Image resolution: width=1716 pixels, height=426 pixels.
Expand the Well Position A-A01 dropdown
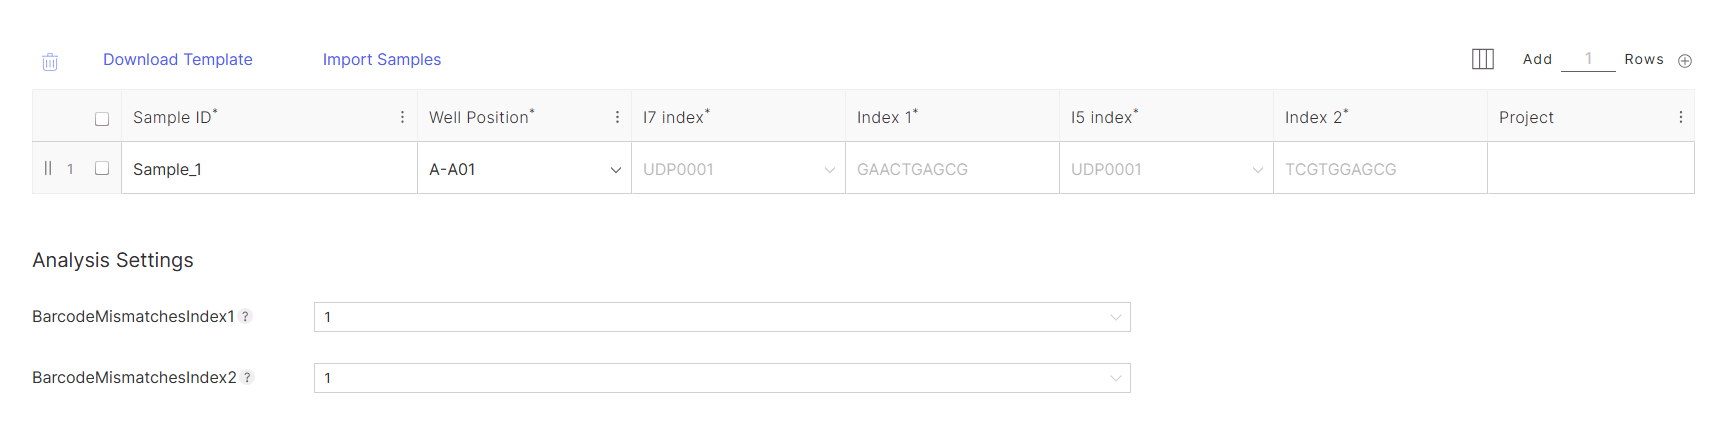(615, 170)
